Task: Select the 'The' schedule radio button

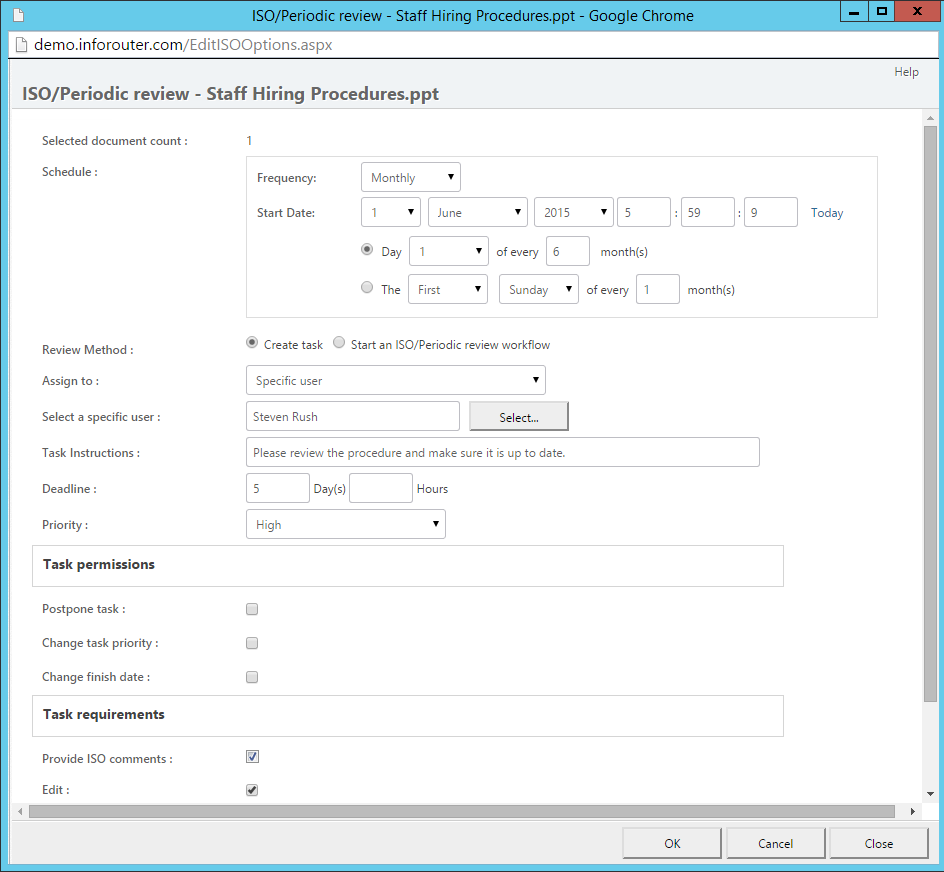Action: 367,287
